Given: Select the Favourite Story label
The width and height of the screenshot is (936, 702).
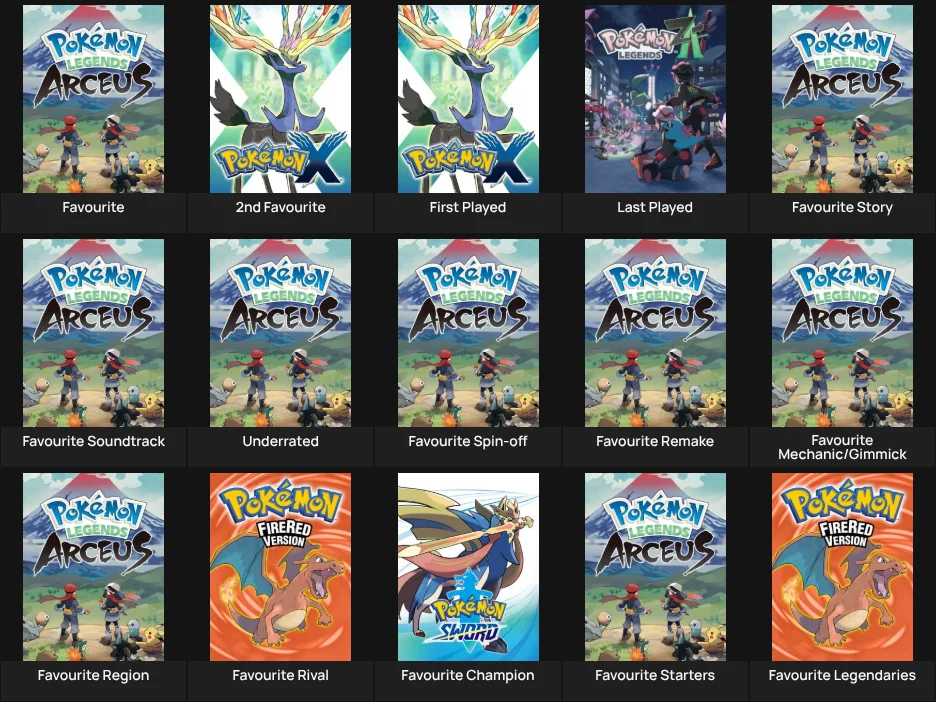Looking at the screenshot, I should coord(842,207).
